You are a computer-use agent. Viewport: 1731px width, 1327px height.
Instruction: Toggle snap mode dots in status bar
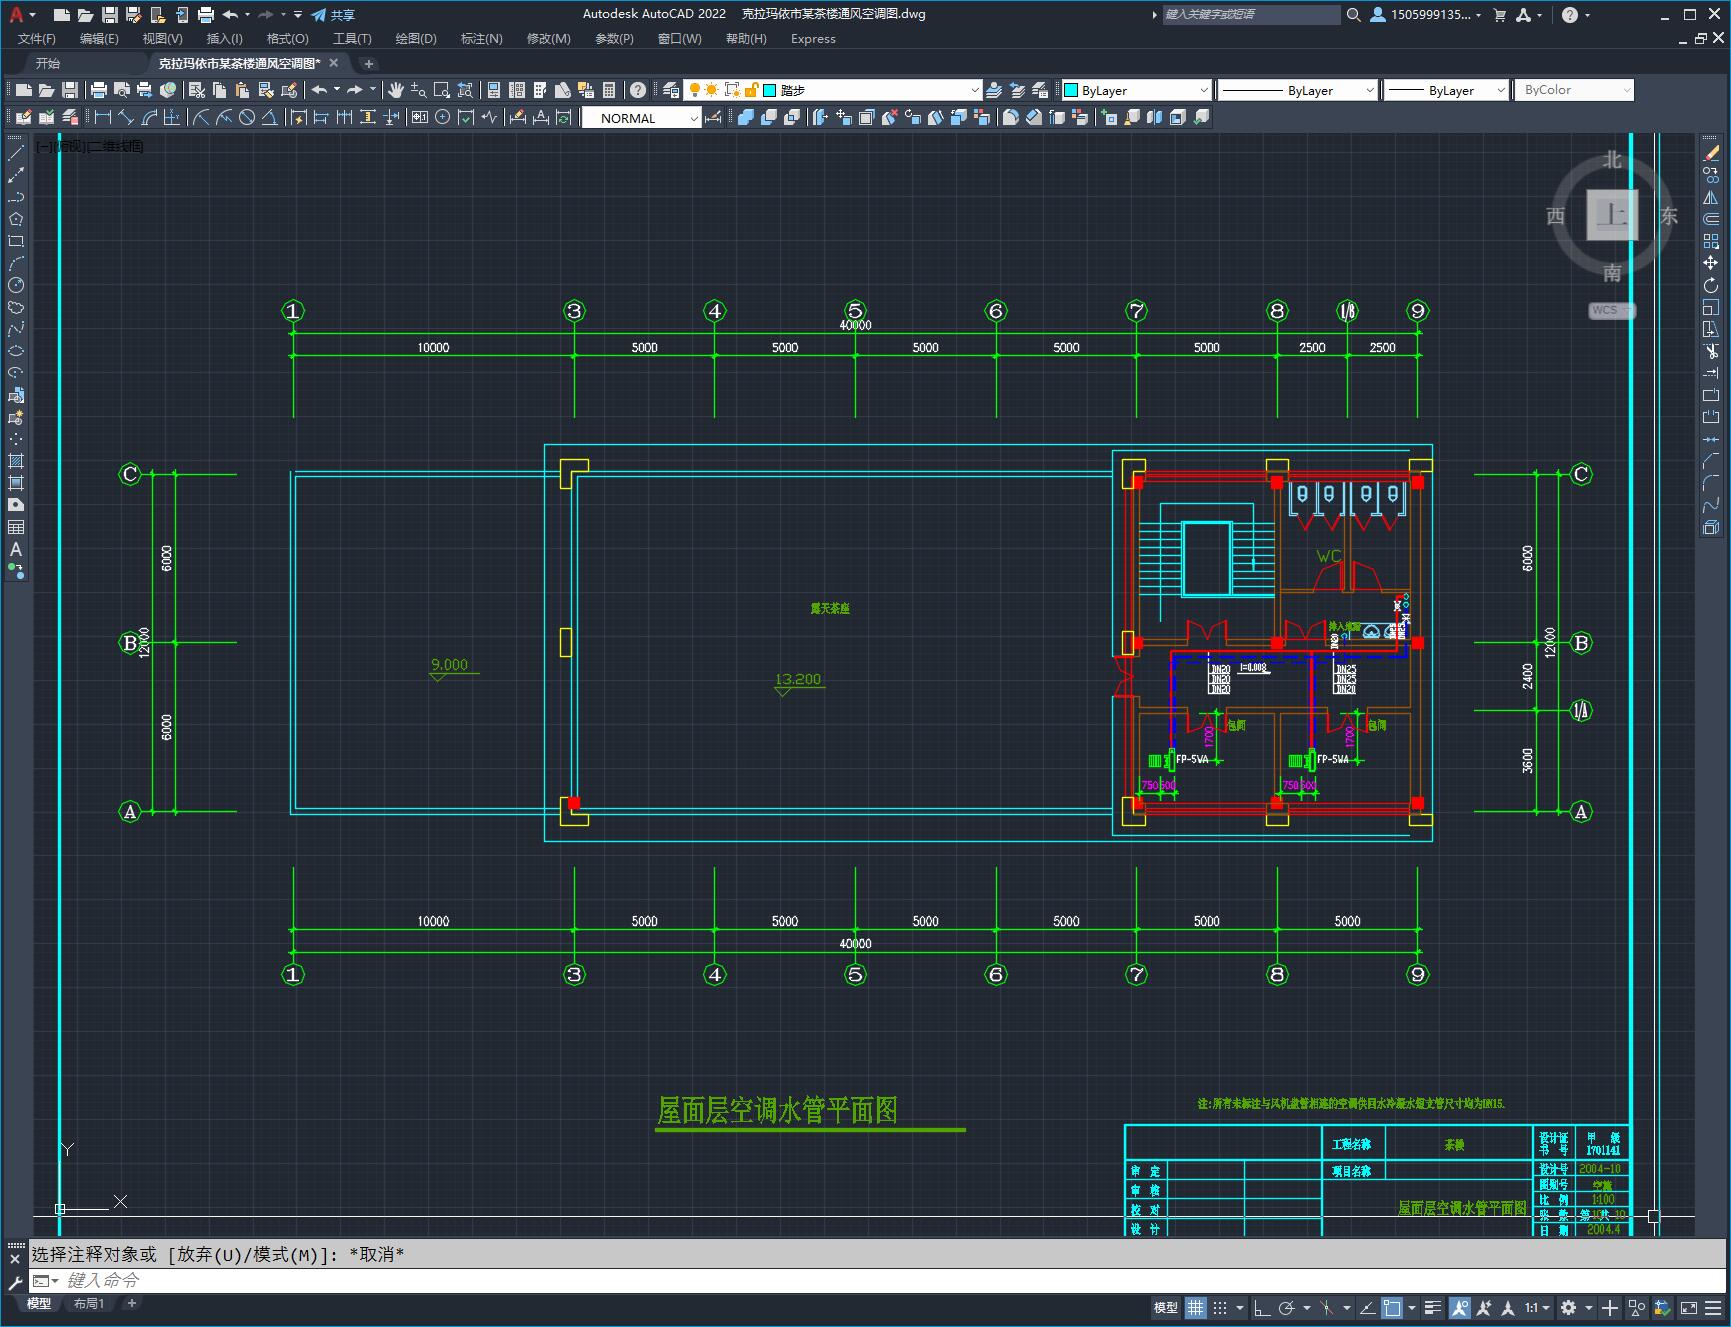pos(1220,1308)
